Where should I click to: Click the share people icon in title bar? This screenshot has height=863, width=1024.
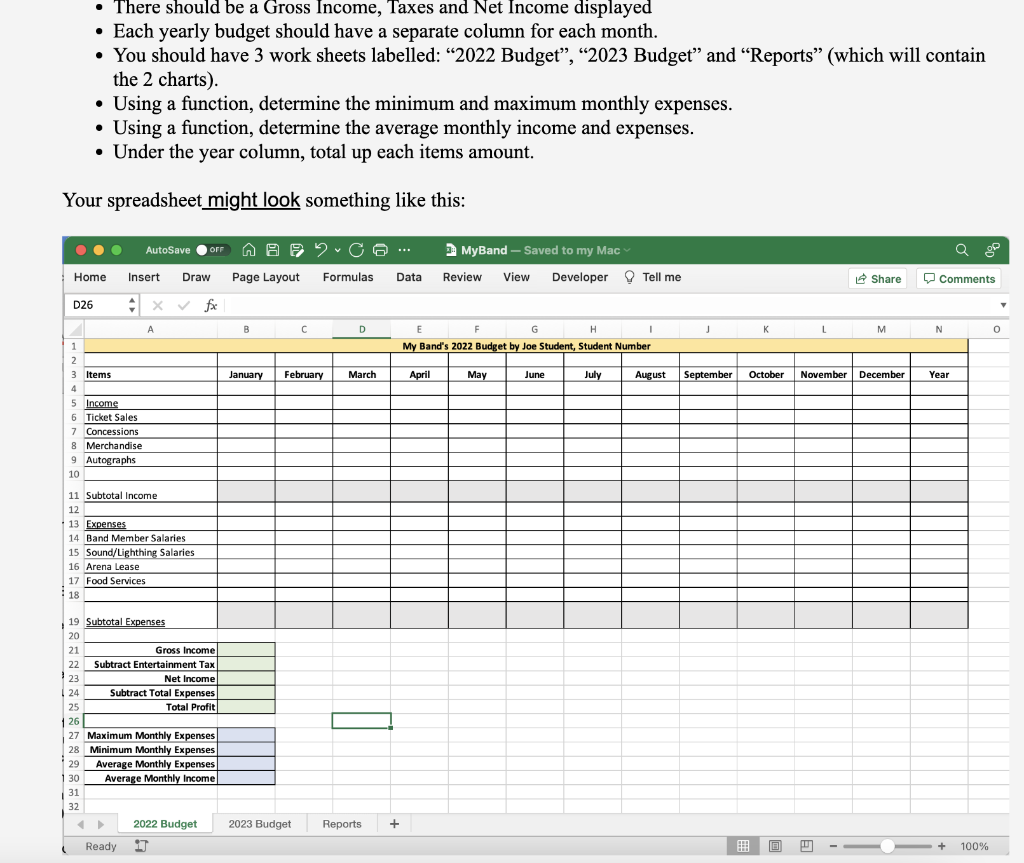pos(992,250)
